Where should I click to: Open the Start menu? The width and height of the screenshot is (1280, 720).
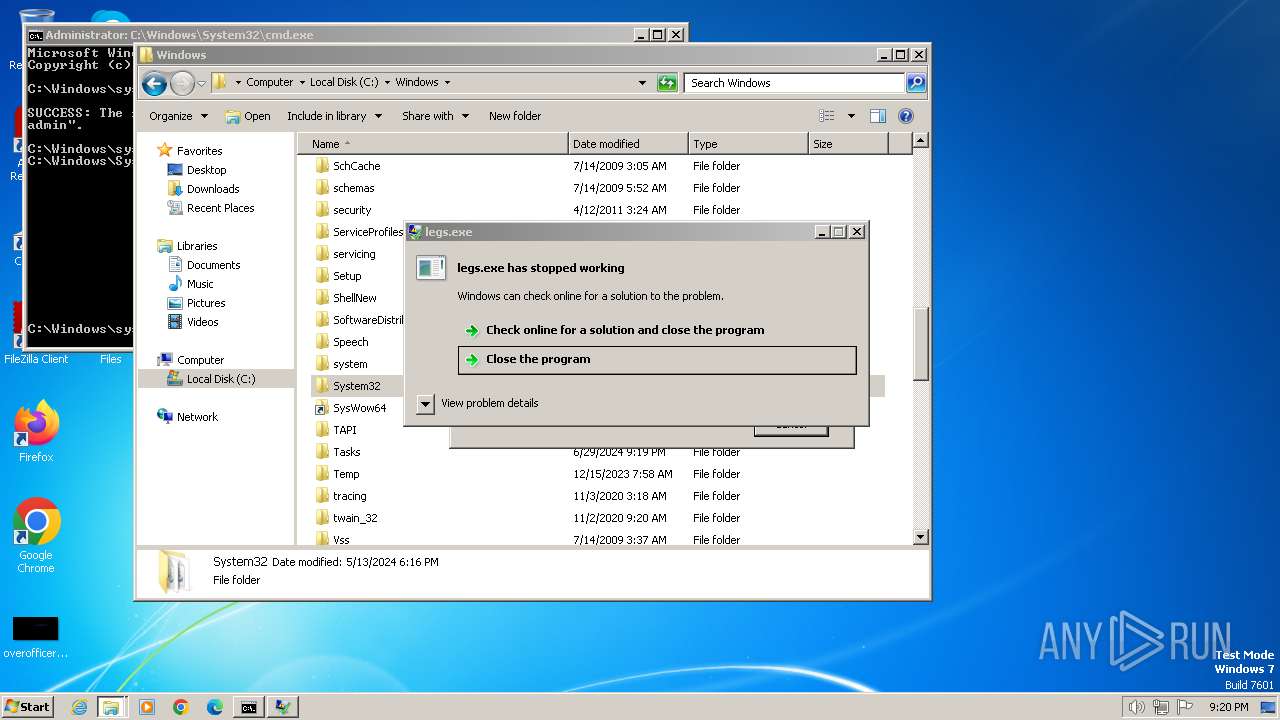pyautogui.click(x=28, y=706)
